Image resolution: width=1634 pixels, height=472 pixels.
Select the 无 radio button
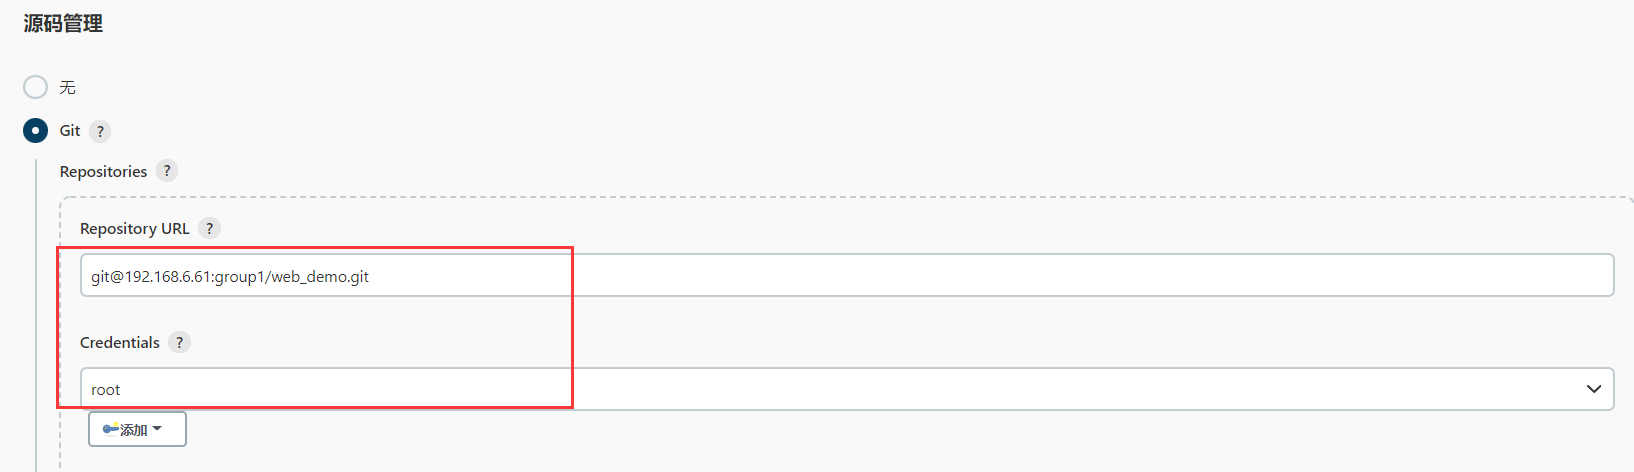click(x=35, y=87)
